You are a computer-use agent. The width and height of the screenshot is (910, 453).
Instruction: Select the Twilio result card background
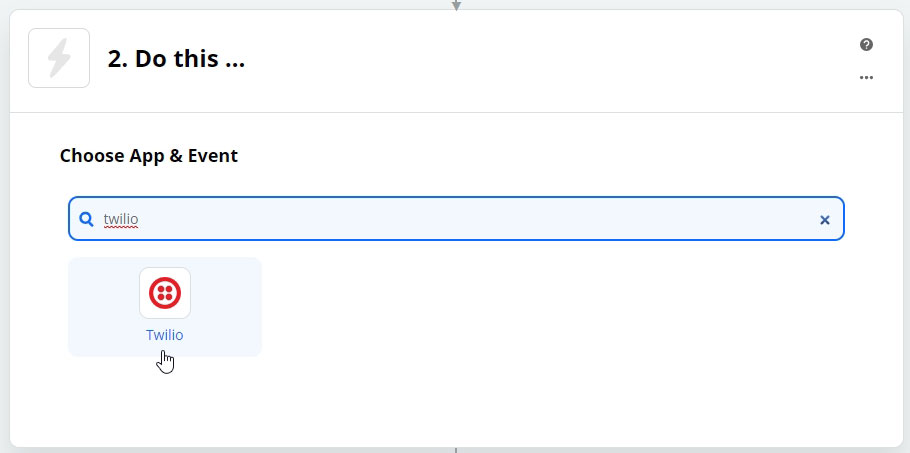click(x=165, y=307)
